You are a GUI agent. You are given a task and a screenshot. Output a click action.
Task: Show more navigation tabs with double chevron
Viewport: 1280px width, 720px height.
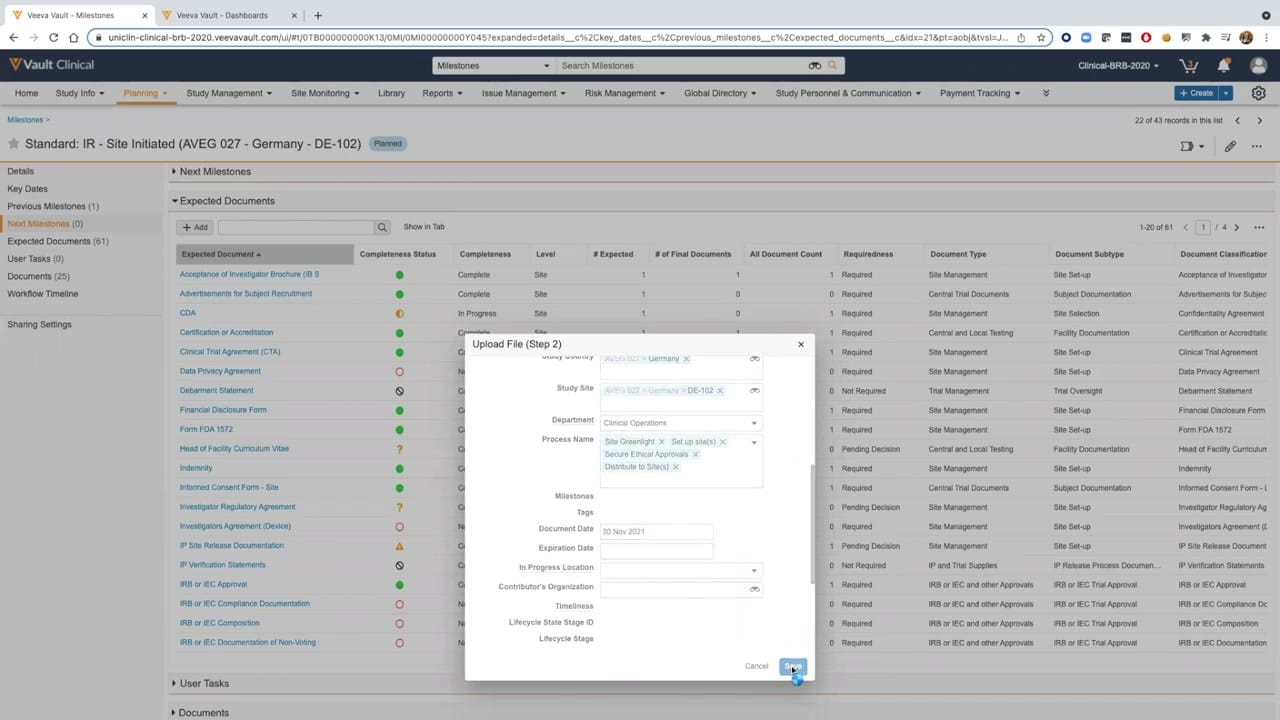(1046, 93)
